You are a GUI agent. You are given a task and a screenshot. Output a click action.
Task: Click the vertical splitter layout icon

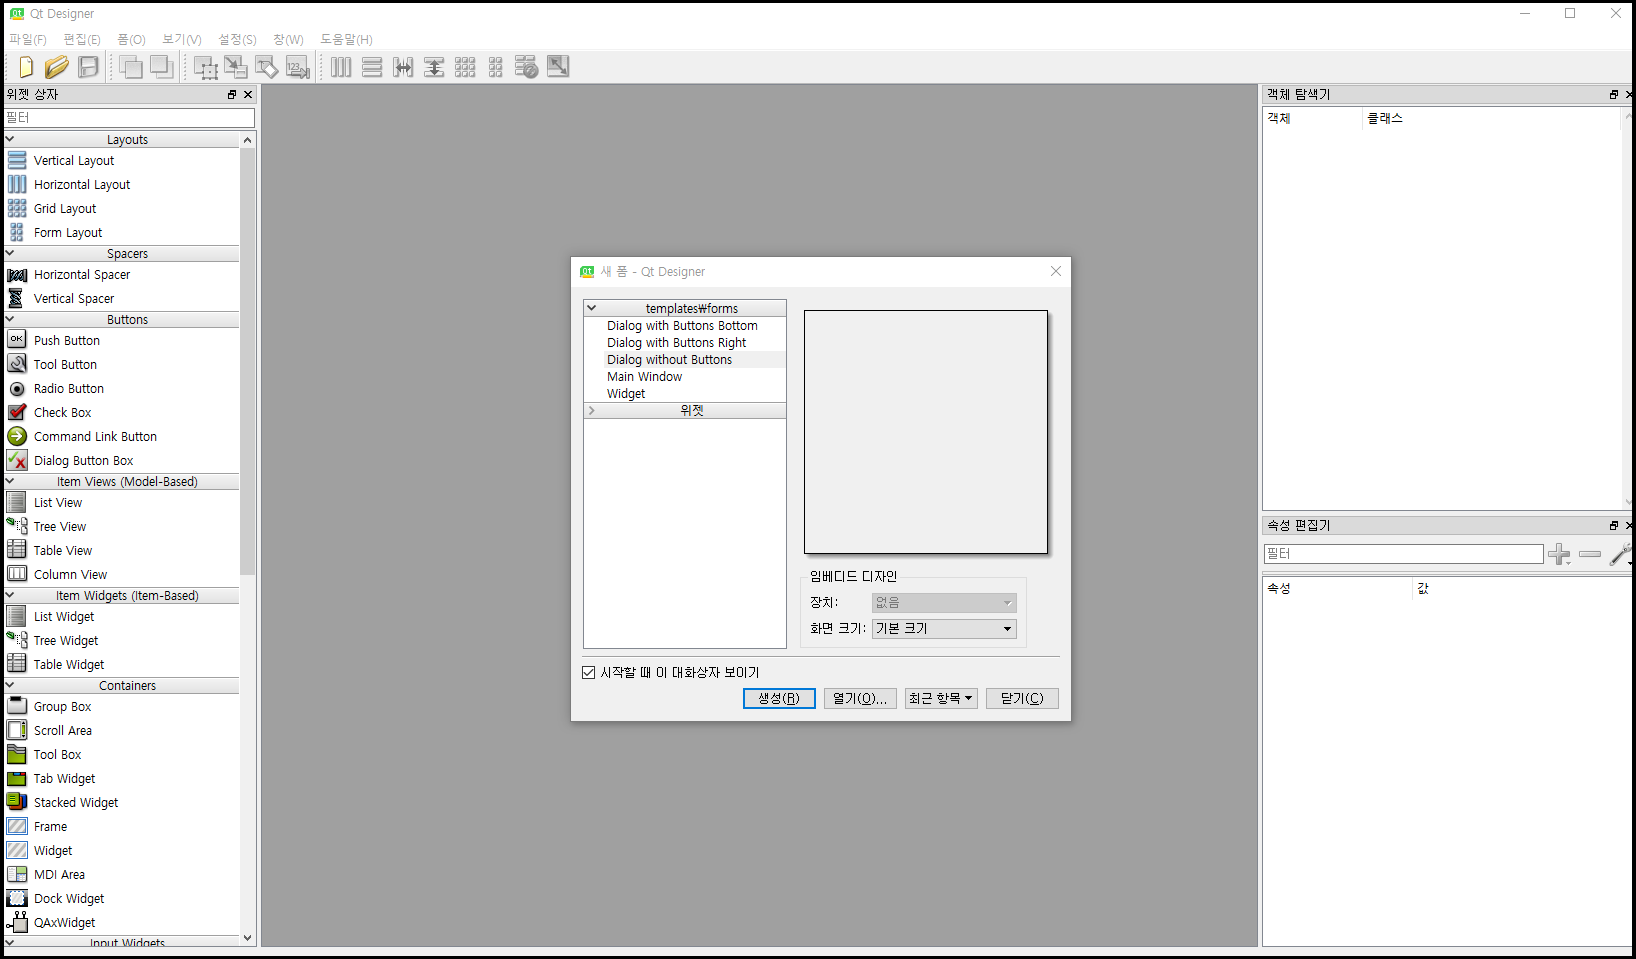point(434,67)
